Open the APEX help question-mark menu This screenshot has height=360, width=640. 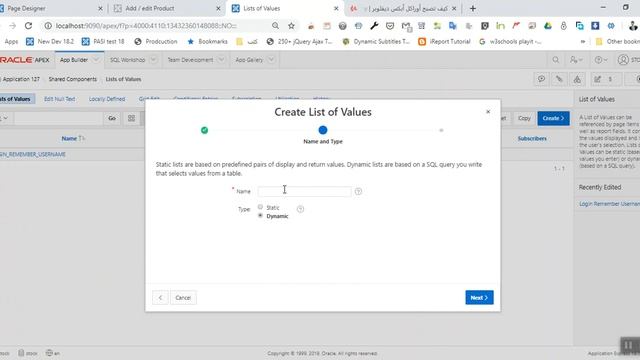[x=600, y=60]
